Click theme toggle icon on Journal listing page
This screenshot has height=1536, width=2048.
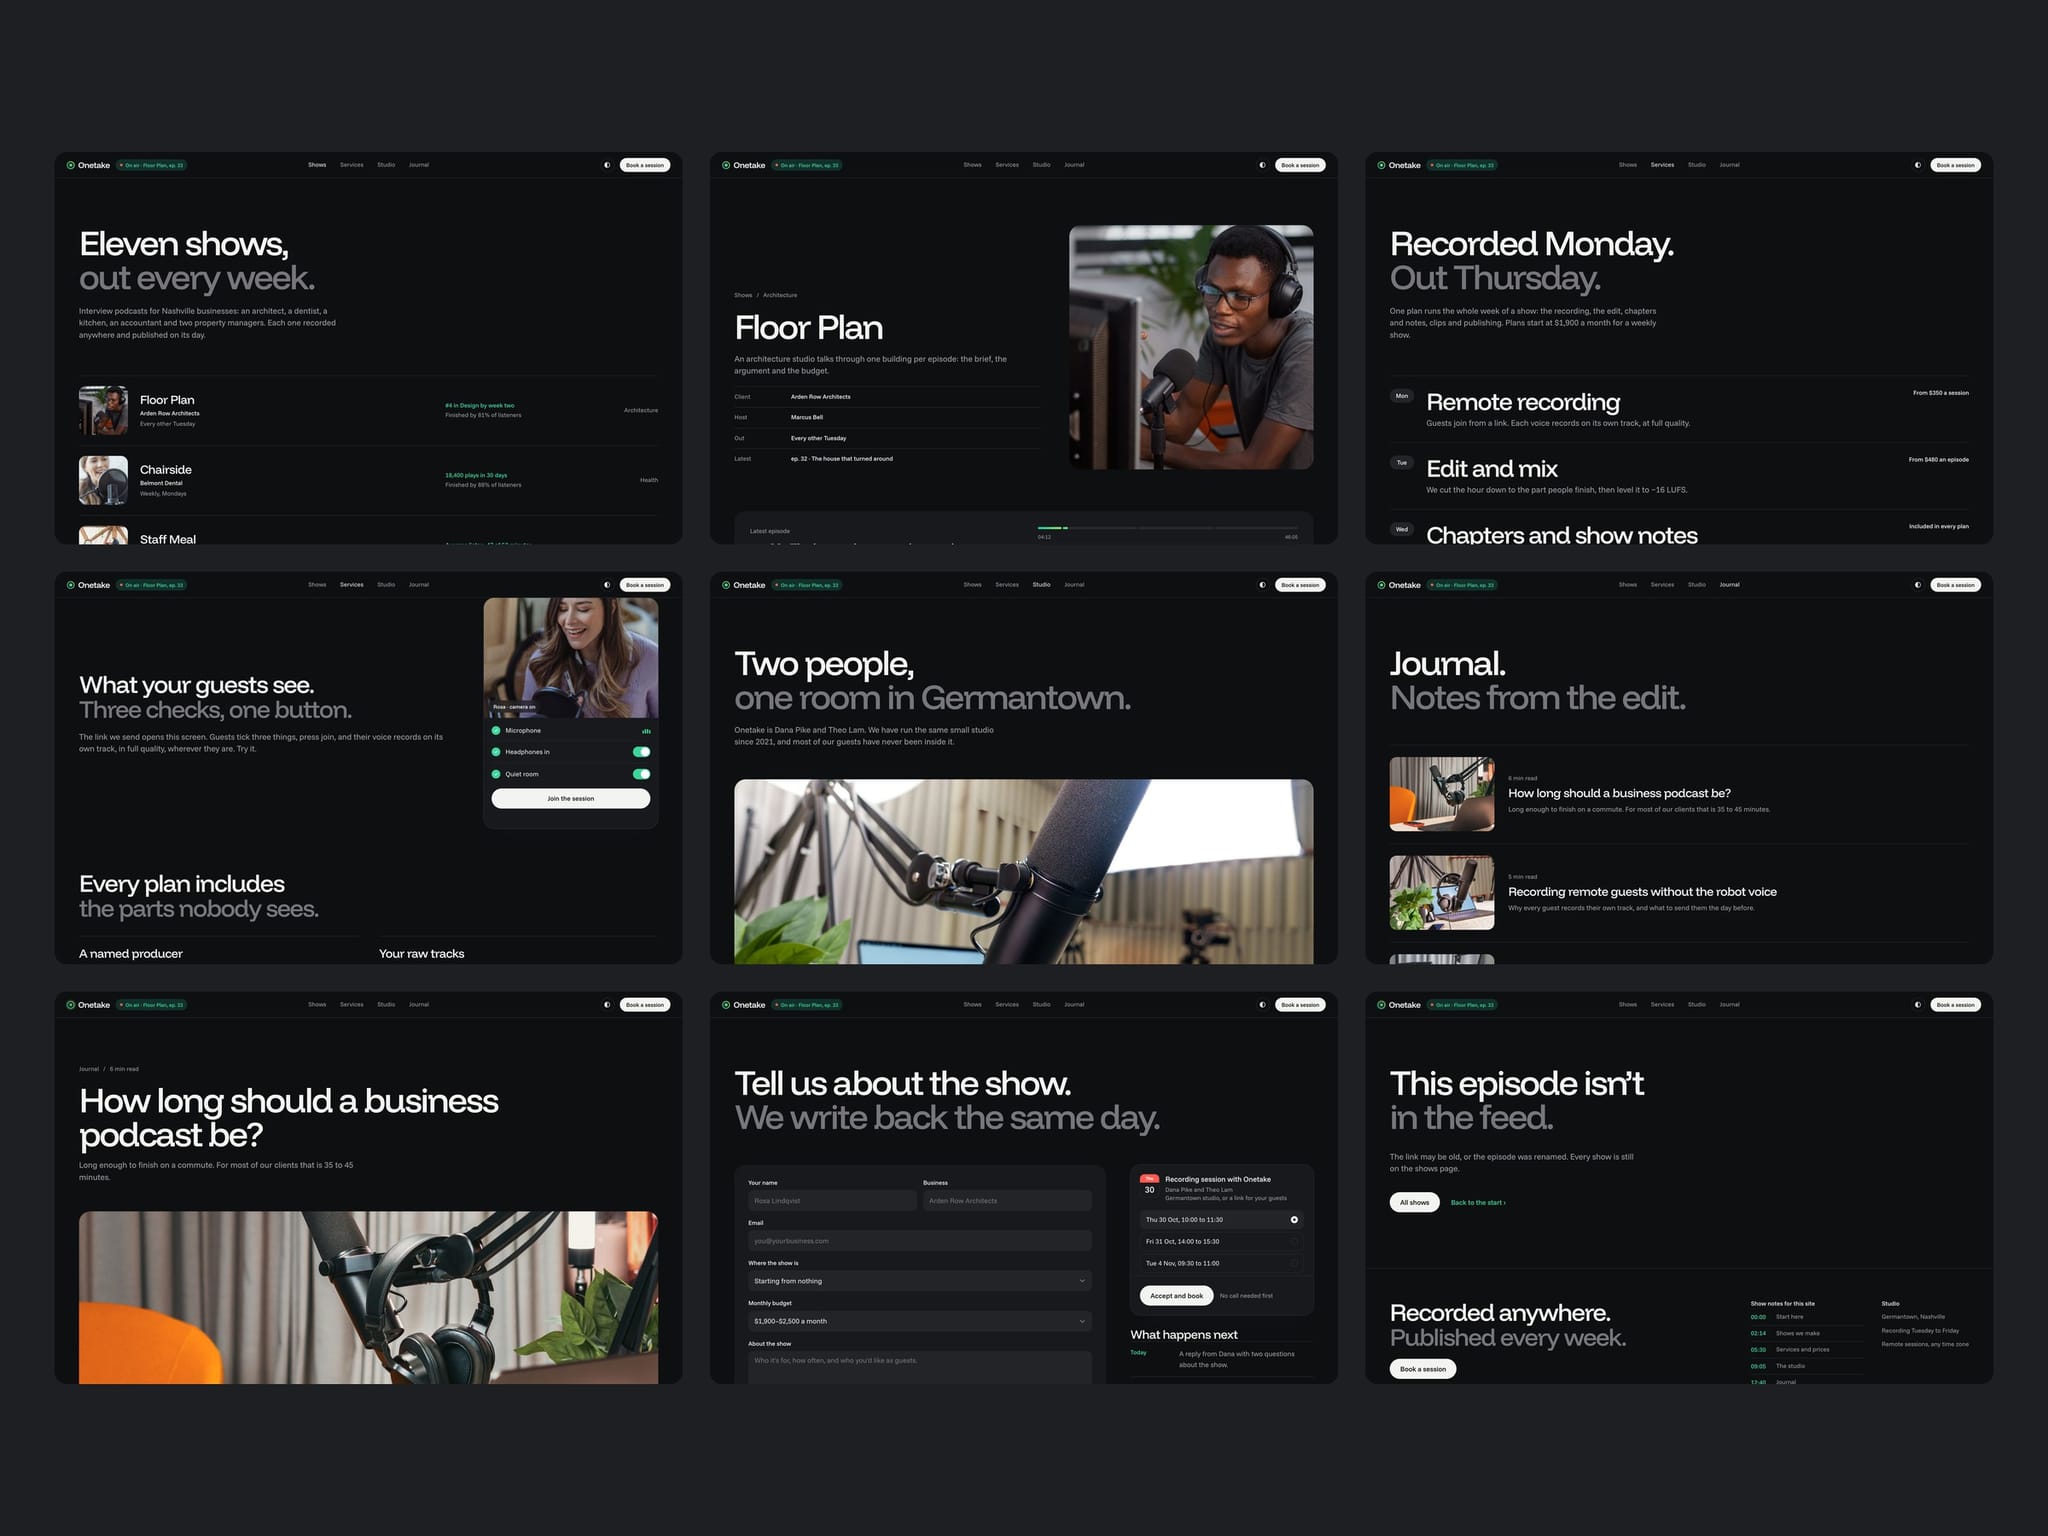(1918, 585)
